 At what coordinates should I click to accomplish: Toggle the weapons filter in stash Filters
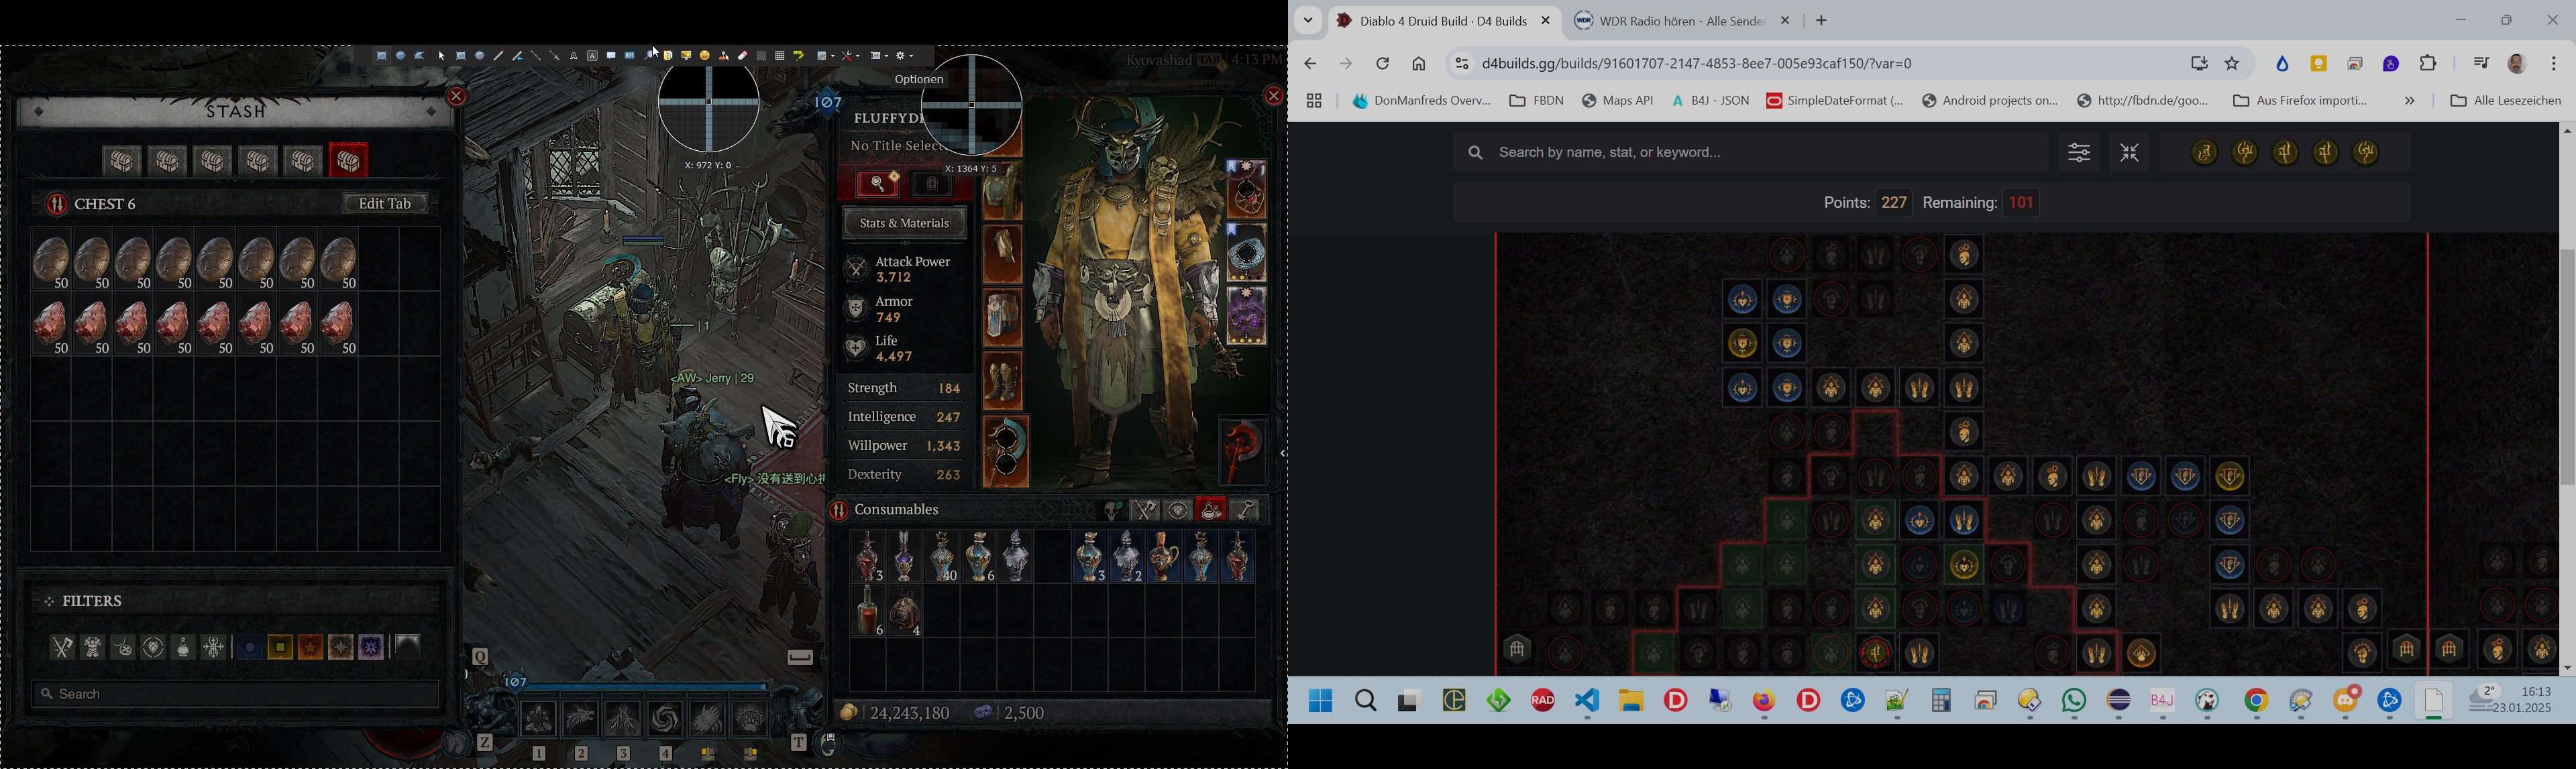62,648
